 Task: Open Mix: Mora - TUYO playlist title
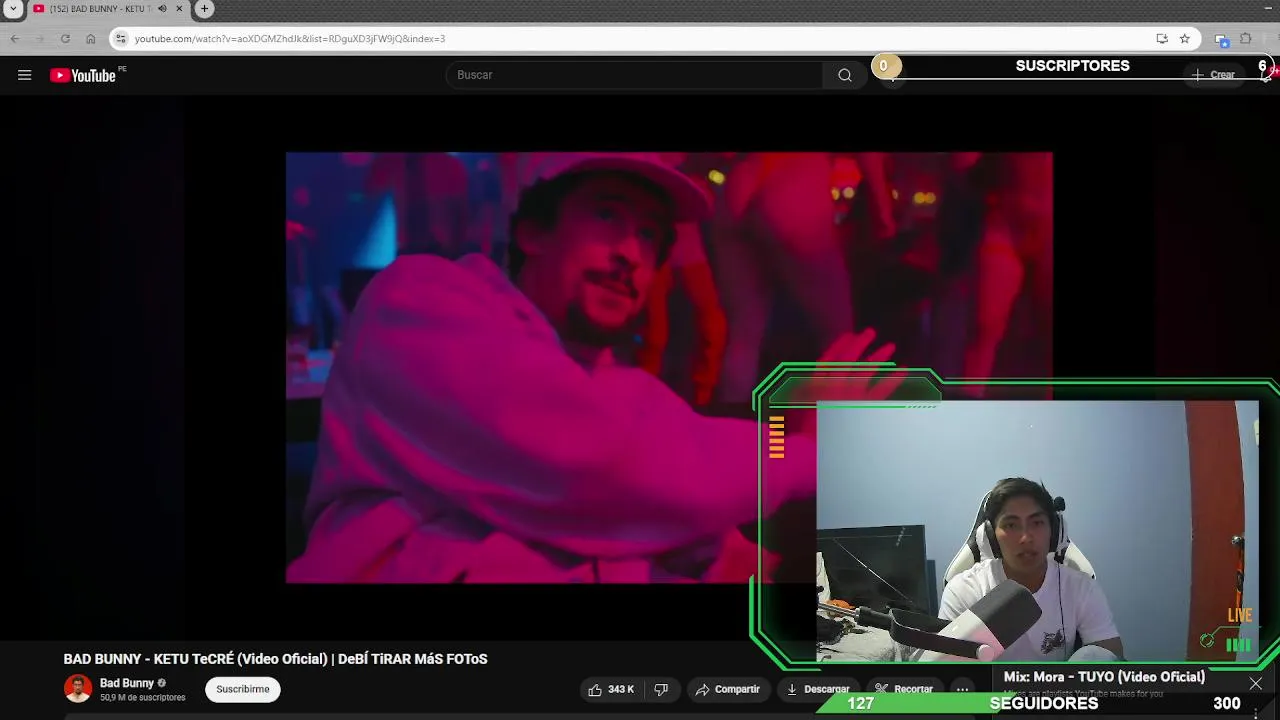coord(1104,677)
